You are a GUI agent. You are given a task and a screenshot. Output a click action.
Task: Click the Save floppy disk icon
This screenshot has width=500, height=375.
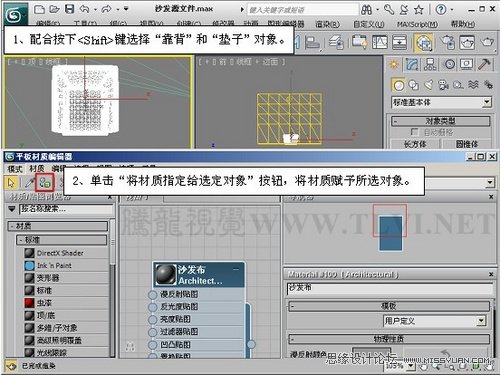point(69,9)
